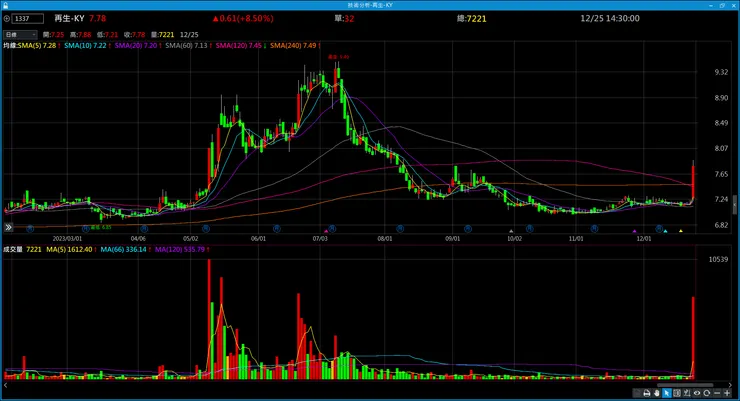
Task: Click the latest red volume bar
Action: pos(693,337)
